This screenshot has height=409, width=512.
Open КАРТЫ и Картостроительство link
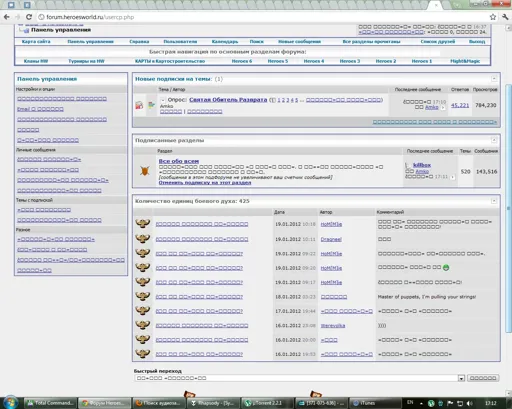(x=170, y=61)
